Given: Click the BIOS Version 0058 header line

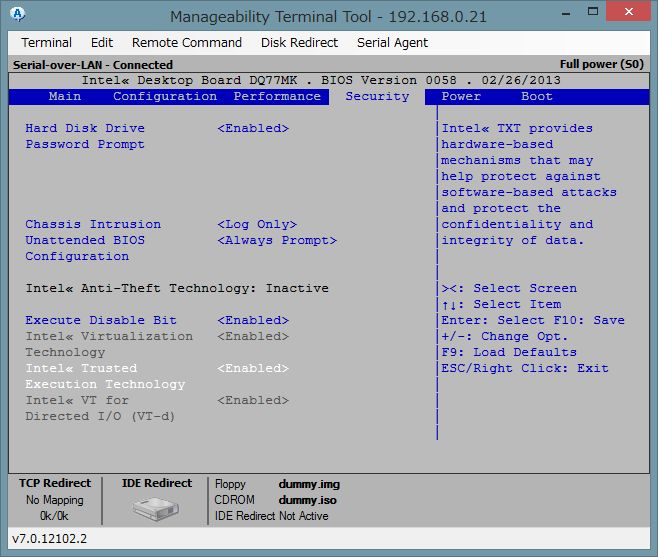Looking at the screenshot, I should [x=321, y=80].
